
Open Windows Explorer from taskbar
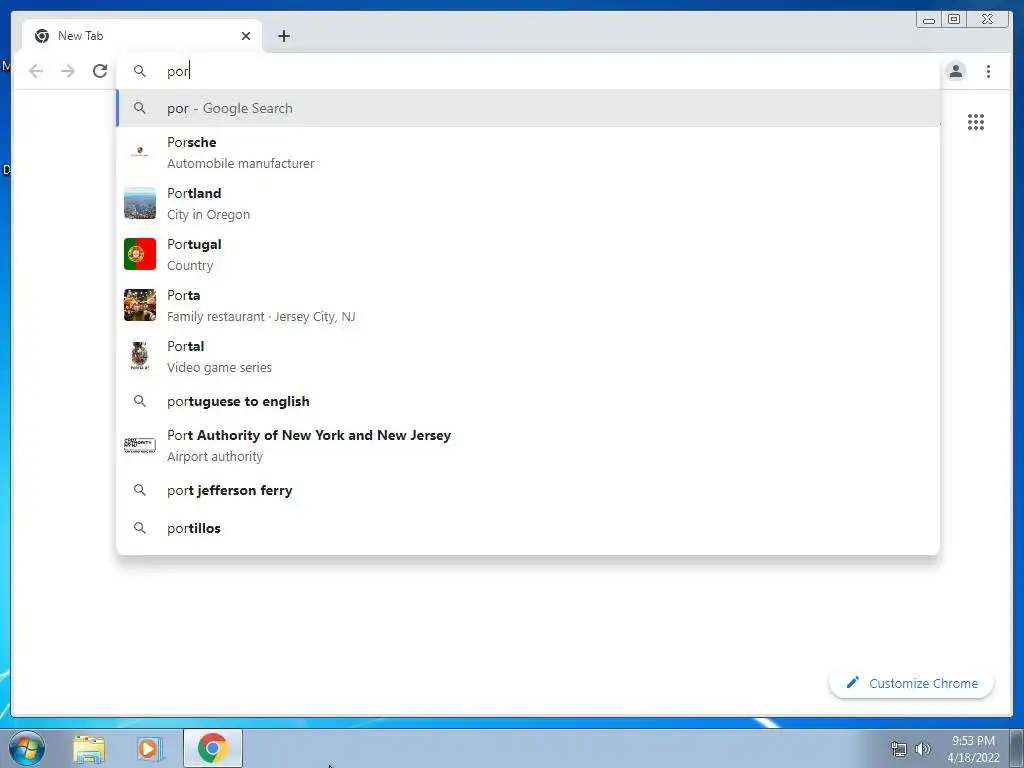click(89, 748)
